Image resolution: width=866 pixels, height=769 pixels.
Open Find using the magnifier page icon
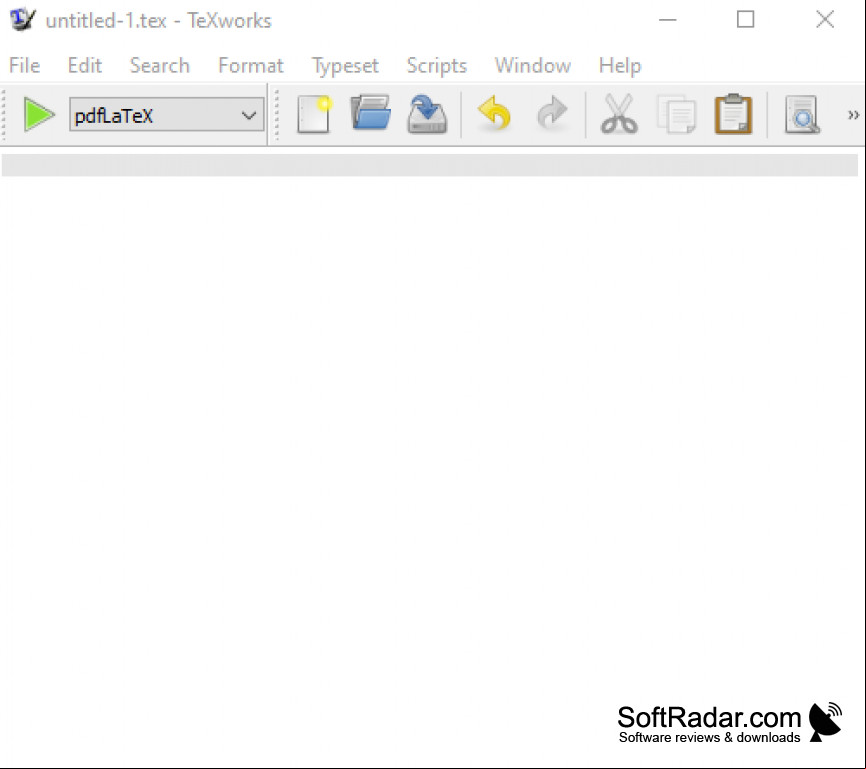click(802, 114)
